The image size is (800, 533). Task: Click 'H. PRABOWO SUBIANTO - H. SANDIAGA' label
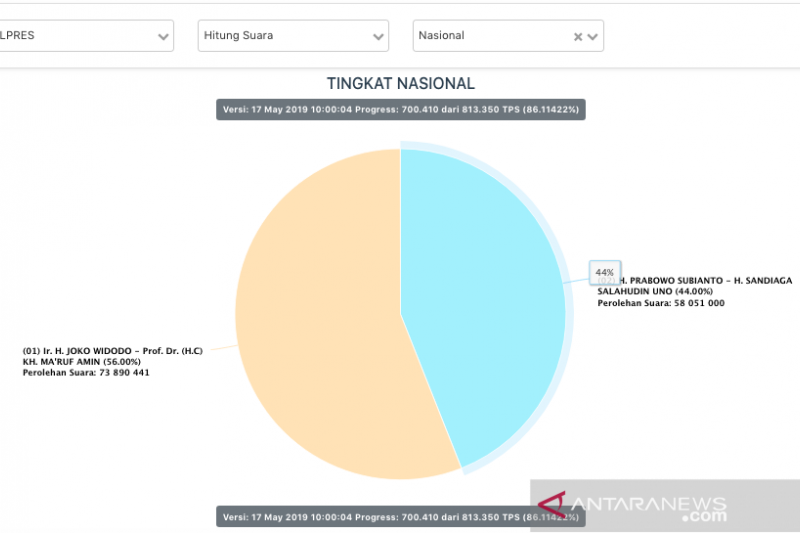[706, 281]
